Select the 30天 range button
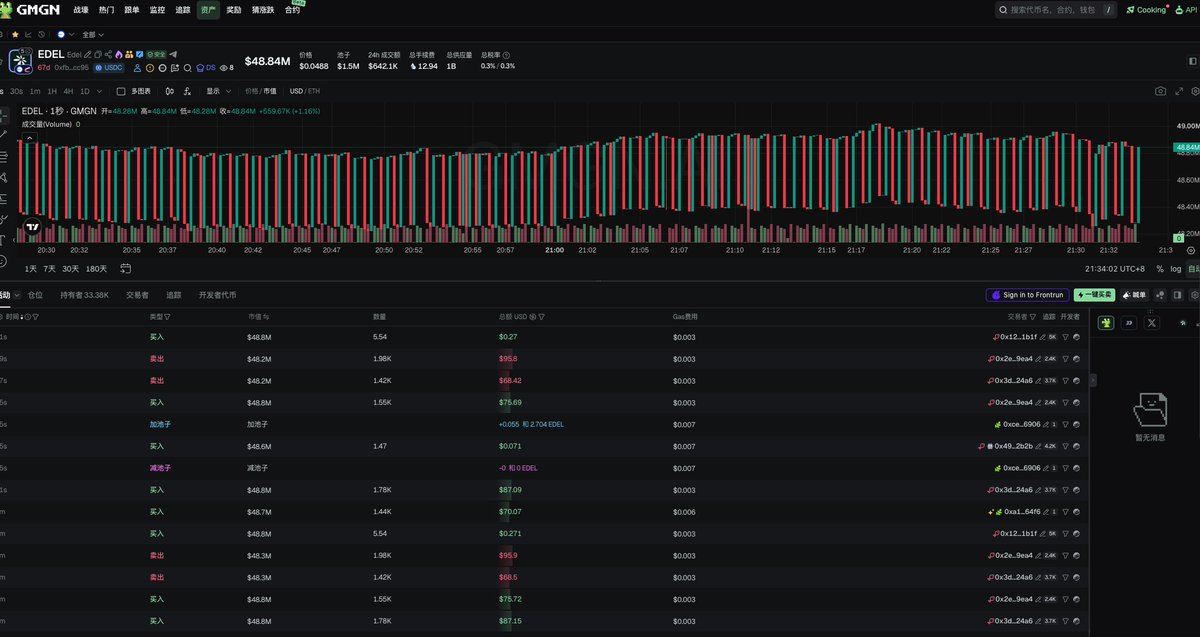This screenshot has width=1200, height=637. [70, 269]
